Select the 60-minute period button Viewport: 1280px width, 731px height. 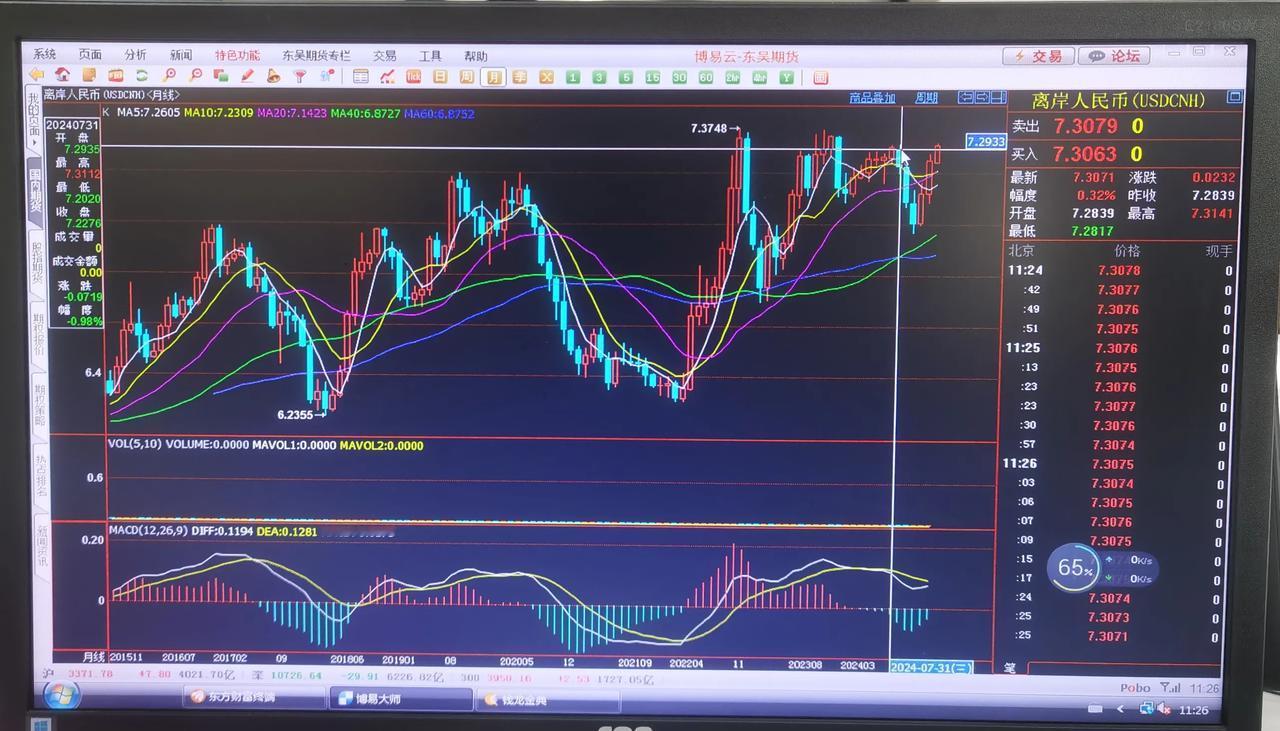coord(705,77)
